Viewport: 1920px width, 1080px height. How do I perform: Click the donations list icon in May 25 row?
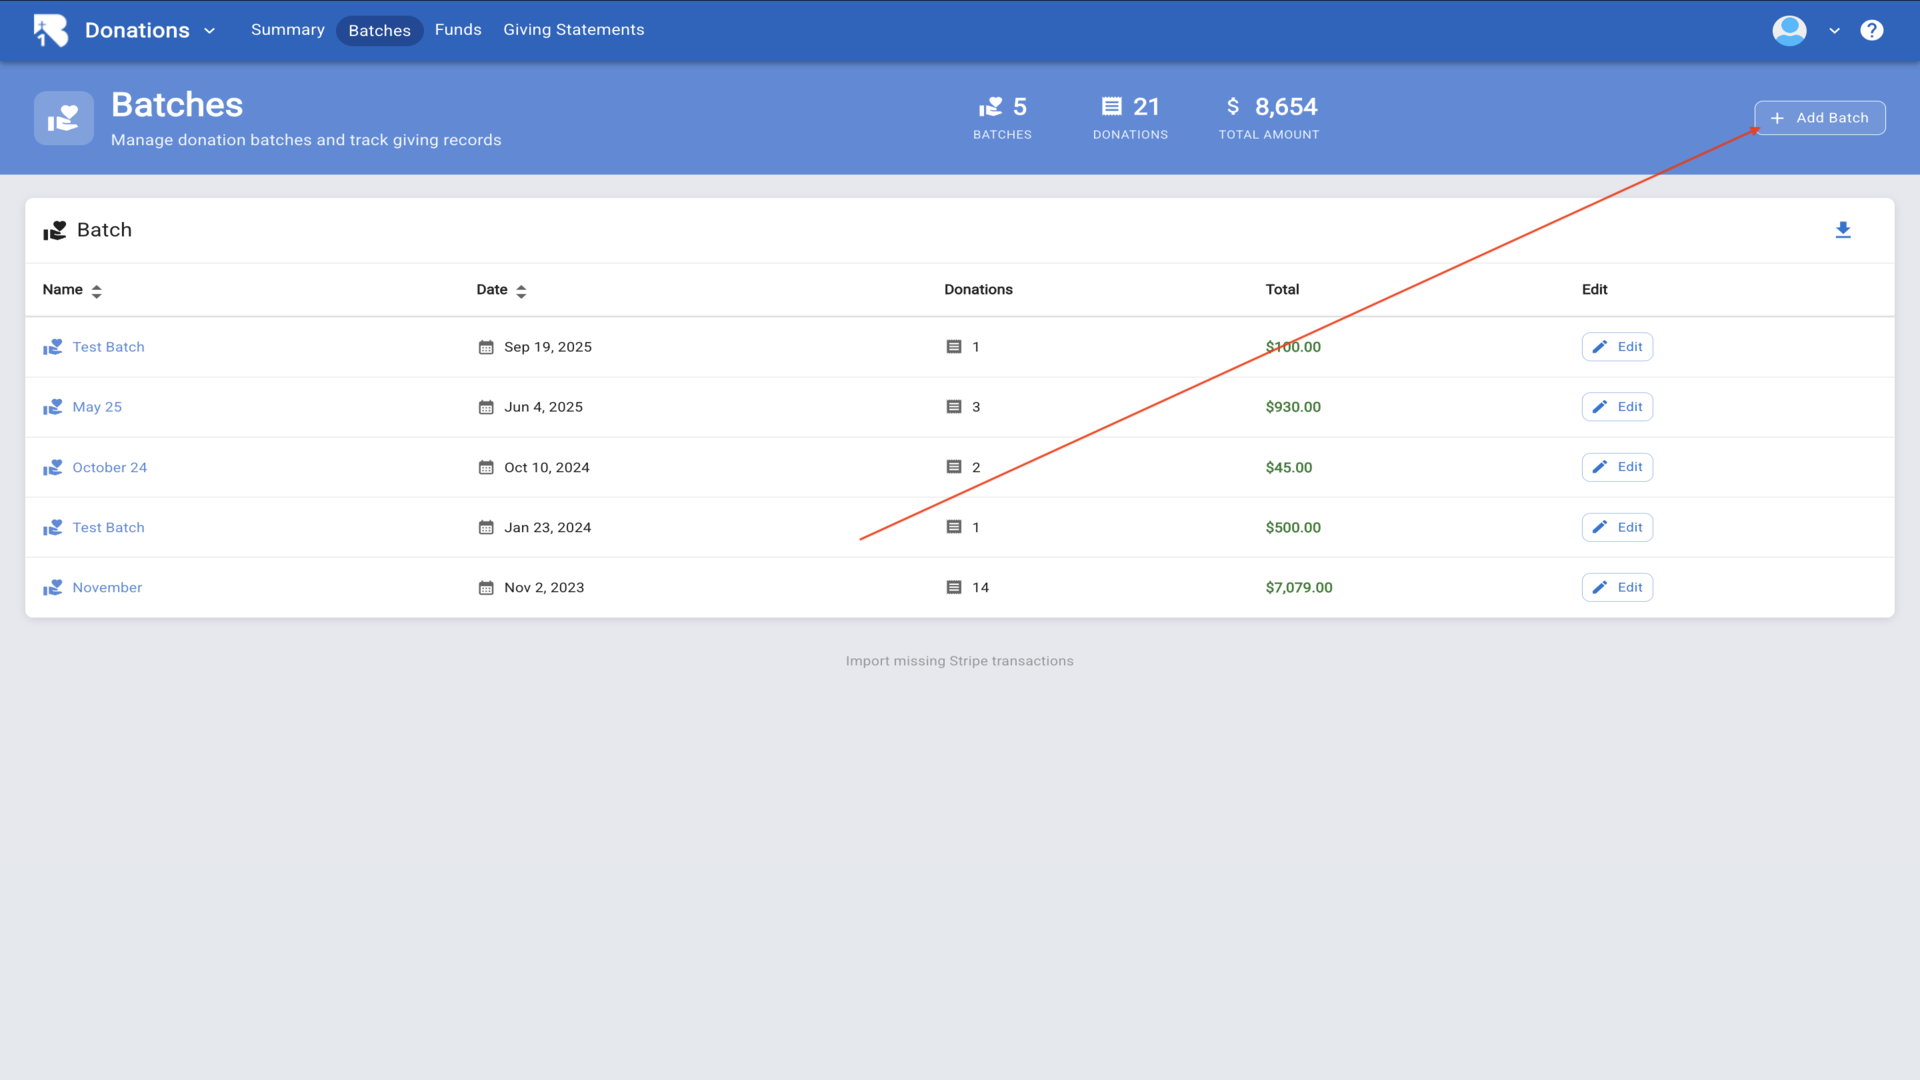coord(953,407)
